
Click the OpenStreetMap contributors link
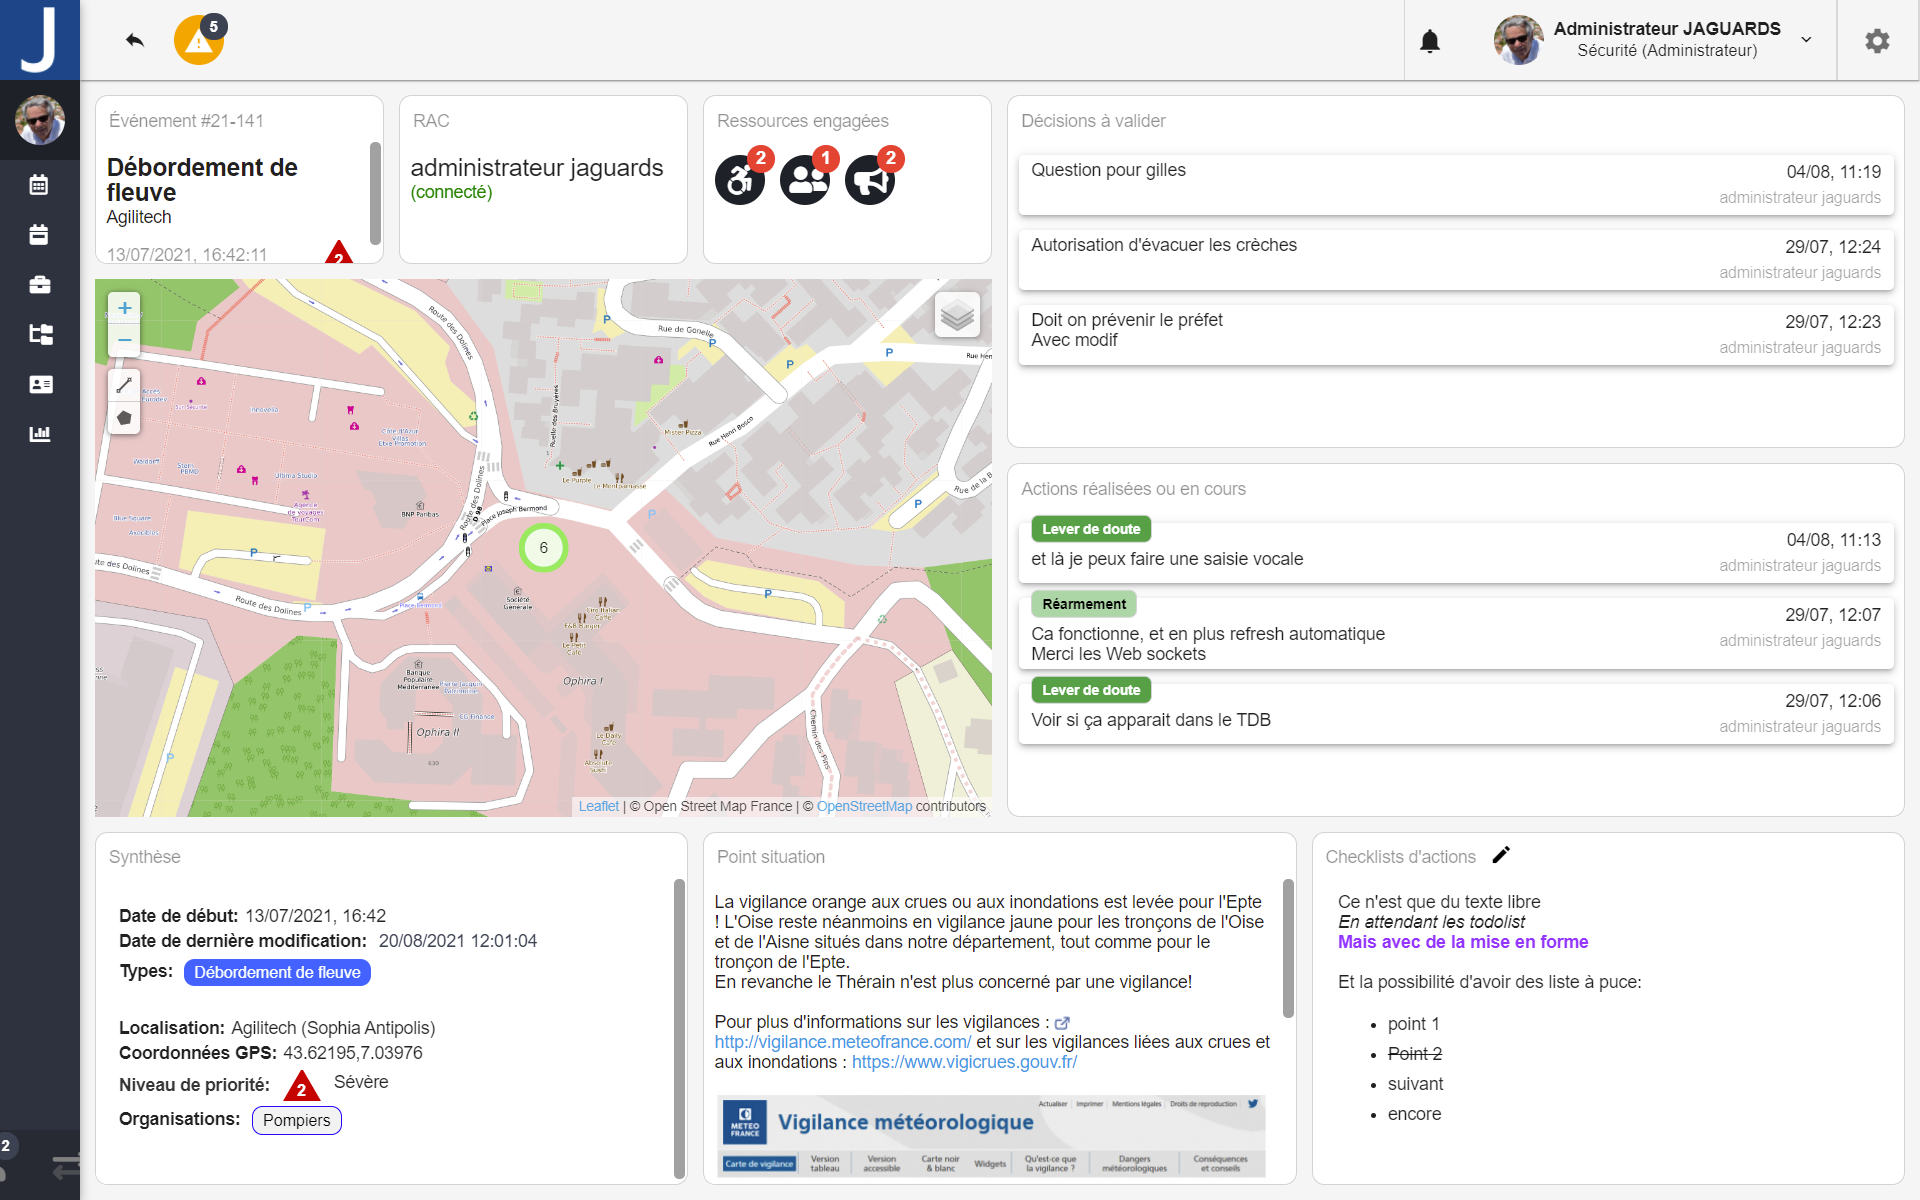[x=864, y=806]
